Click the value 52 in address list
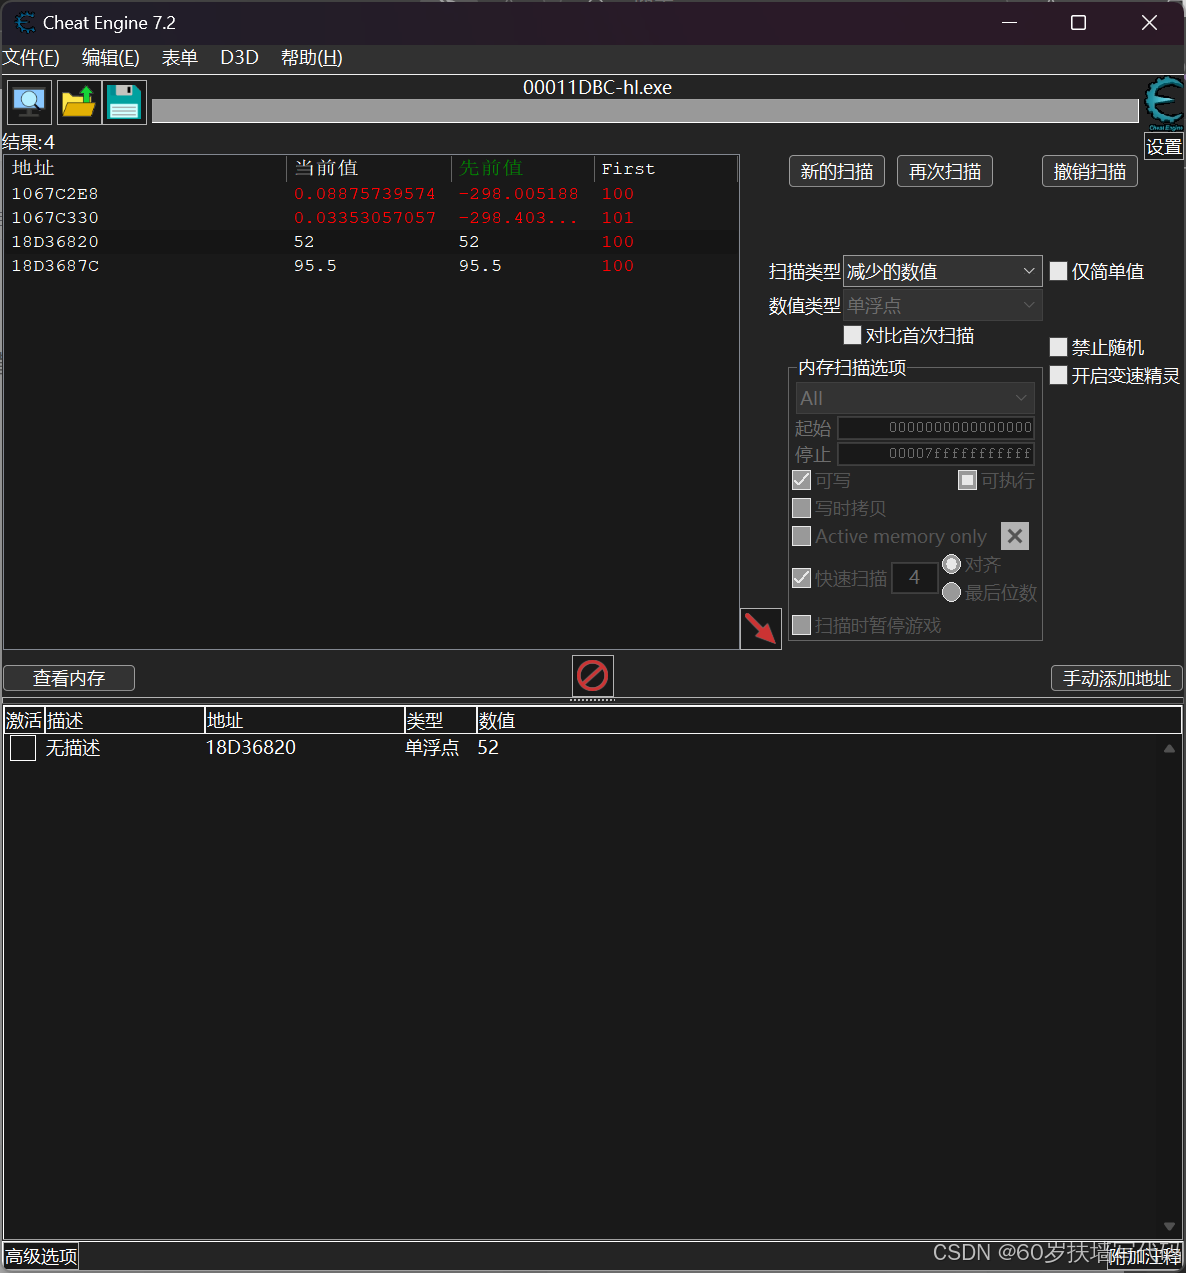 coord(488,748)
